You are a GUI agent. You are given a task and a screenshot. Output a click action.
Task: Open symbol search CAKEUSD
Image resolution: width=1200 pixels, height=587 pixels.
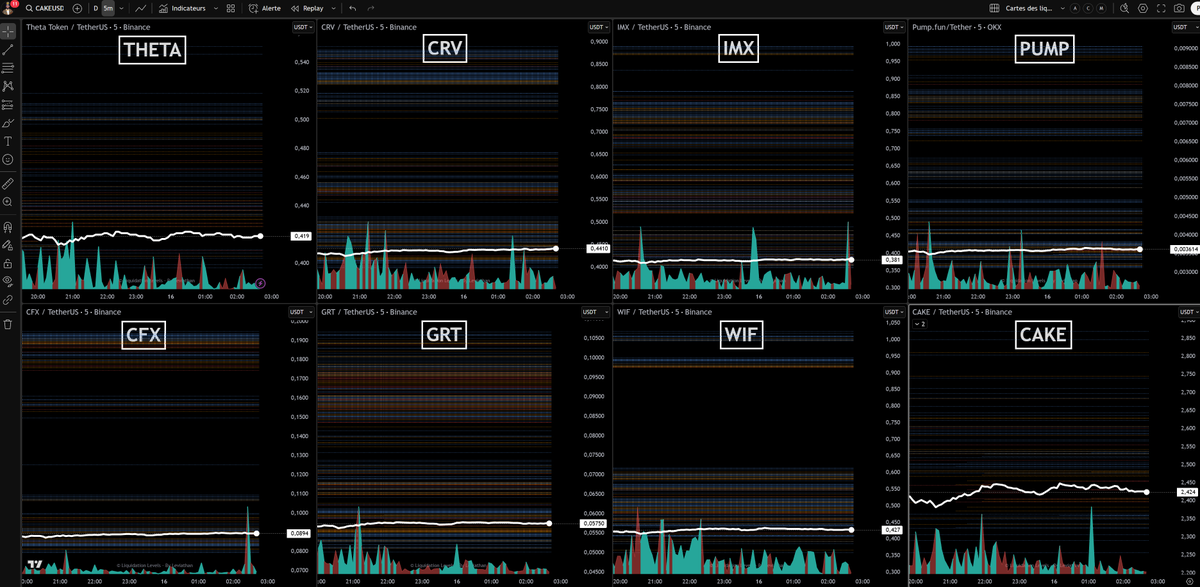[x=44, y=8]
